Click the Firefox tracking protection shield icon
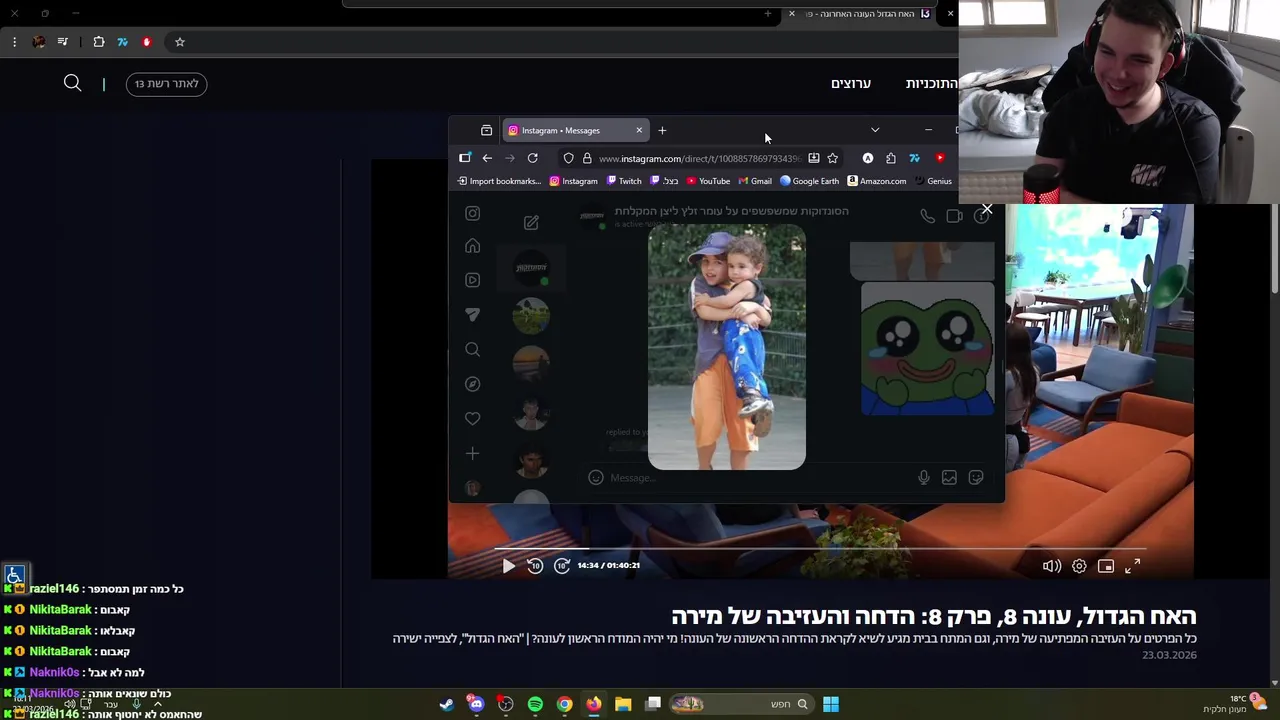The image size is (1280, 720). point(568,158)
